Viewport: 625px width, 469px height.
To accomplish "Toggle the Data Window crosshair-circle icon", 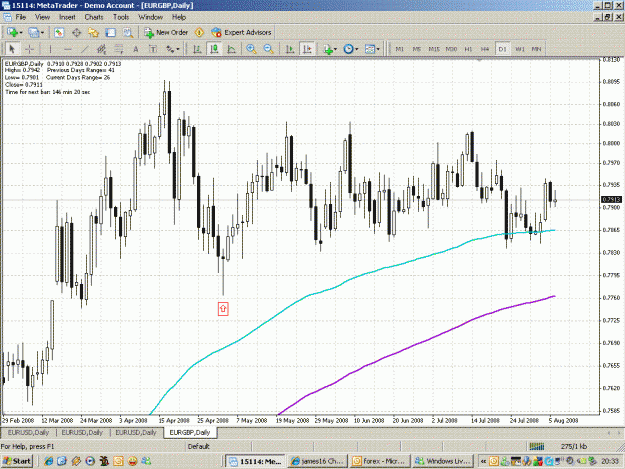I will [76, 32].
